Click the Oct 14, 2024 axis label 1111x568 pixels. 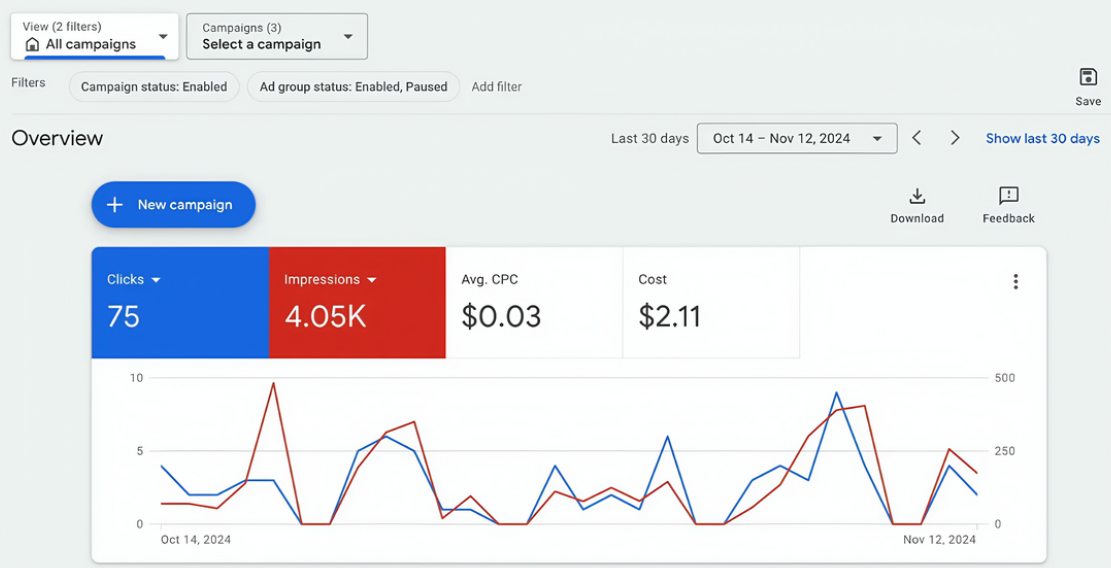(196, 540)
